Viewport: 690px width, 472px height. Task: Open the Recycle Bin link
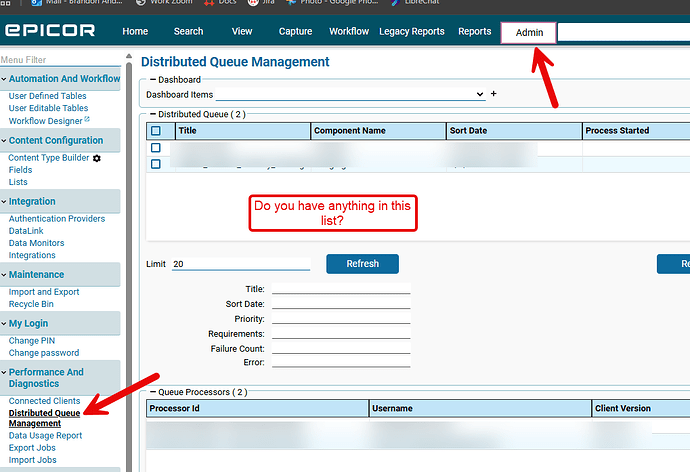pyautogui.click(x=31, y=304)
